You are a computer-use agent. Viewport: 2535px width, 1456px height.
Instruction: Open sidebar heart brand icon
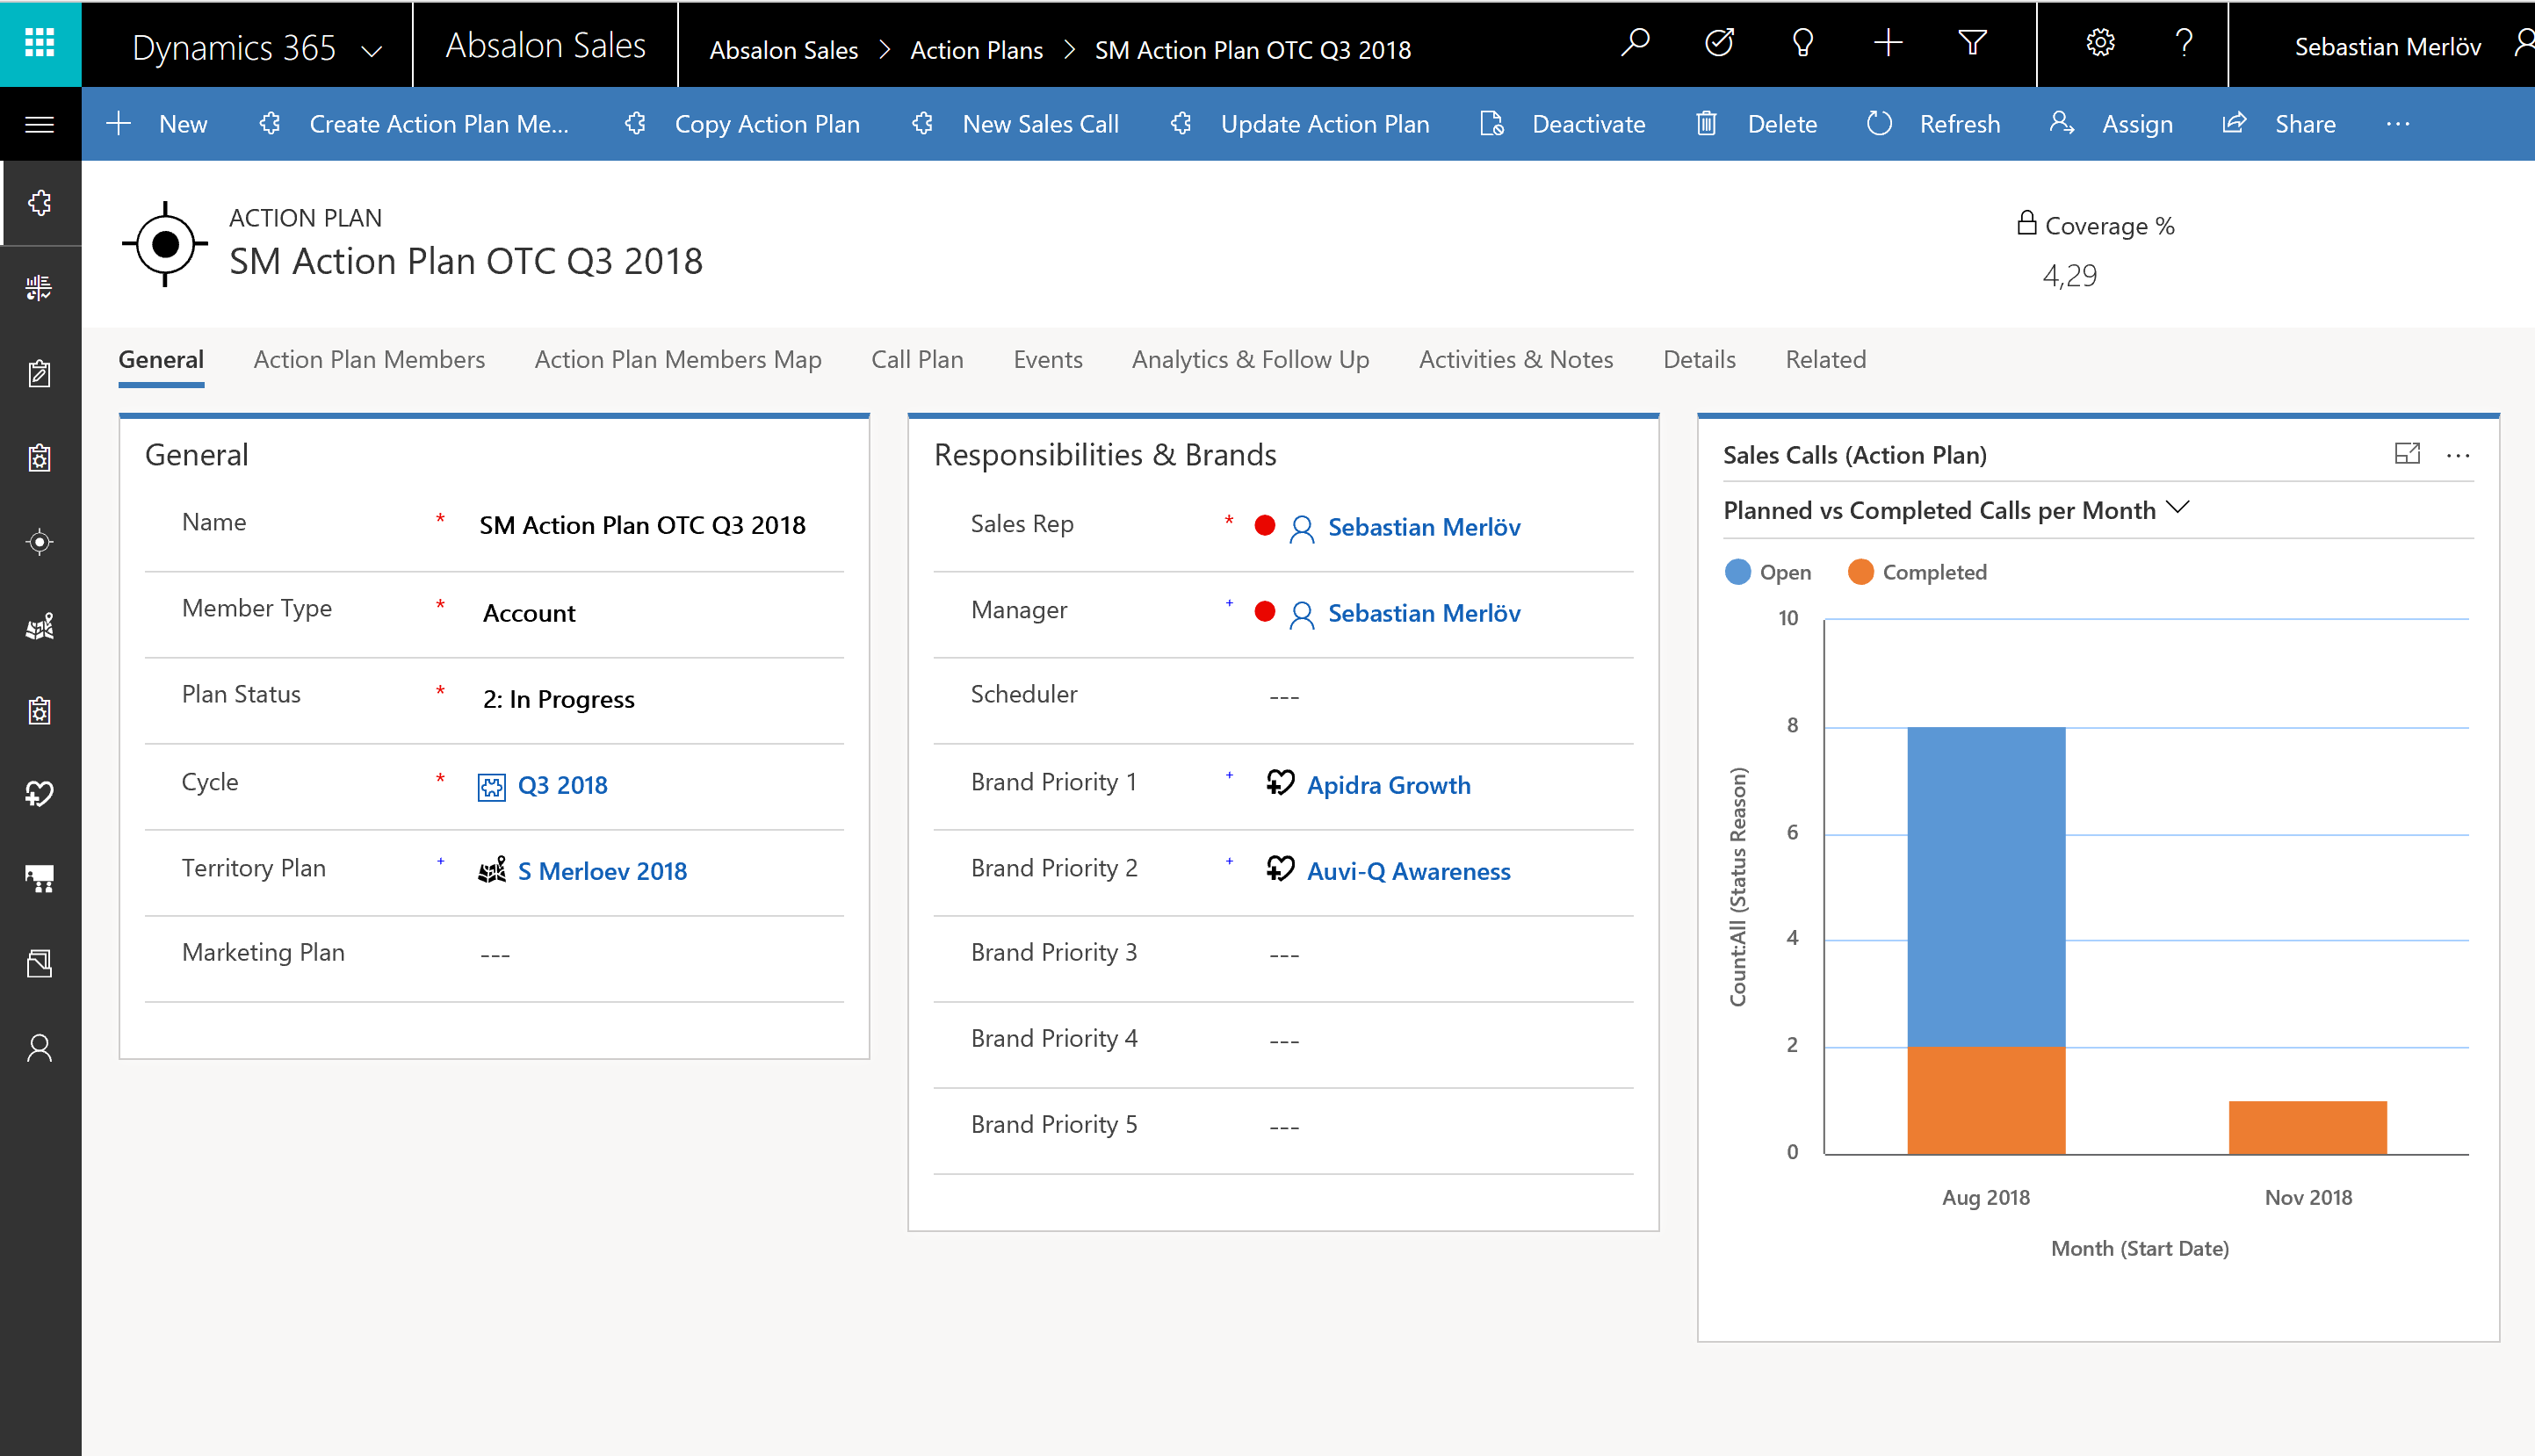click(40, 795)
